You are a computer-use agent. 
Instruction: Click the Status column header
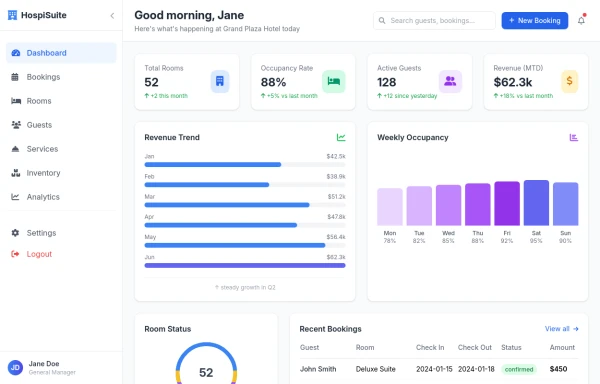point(511,347)
